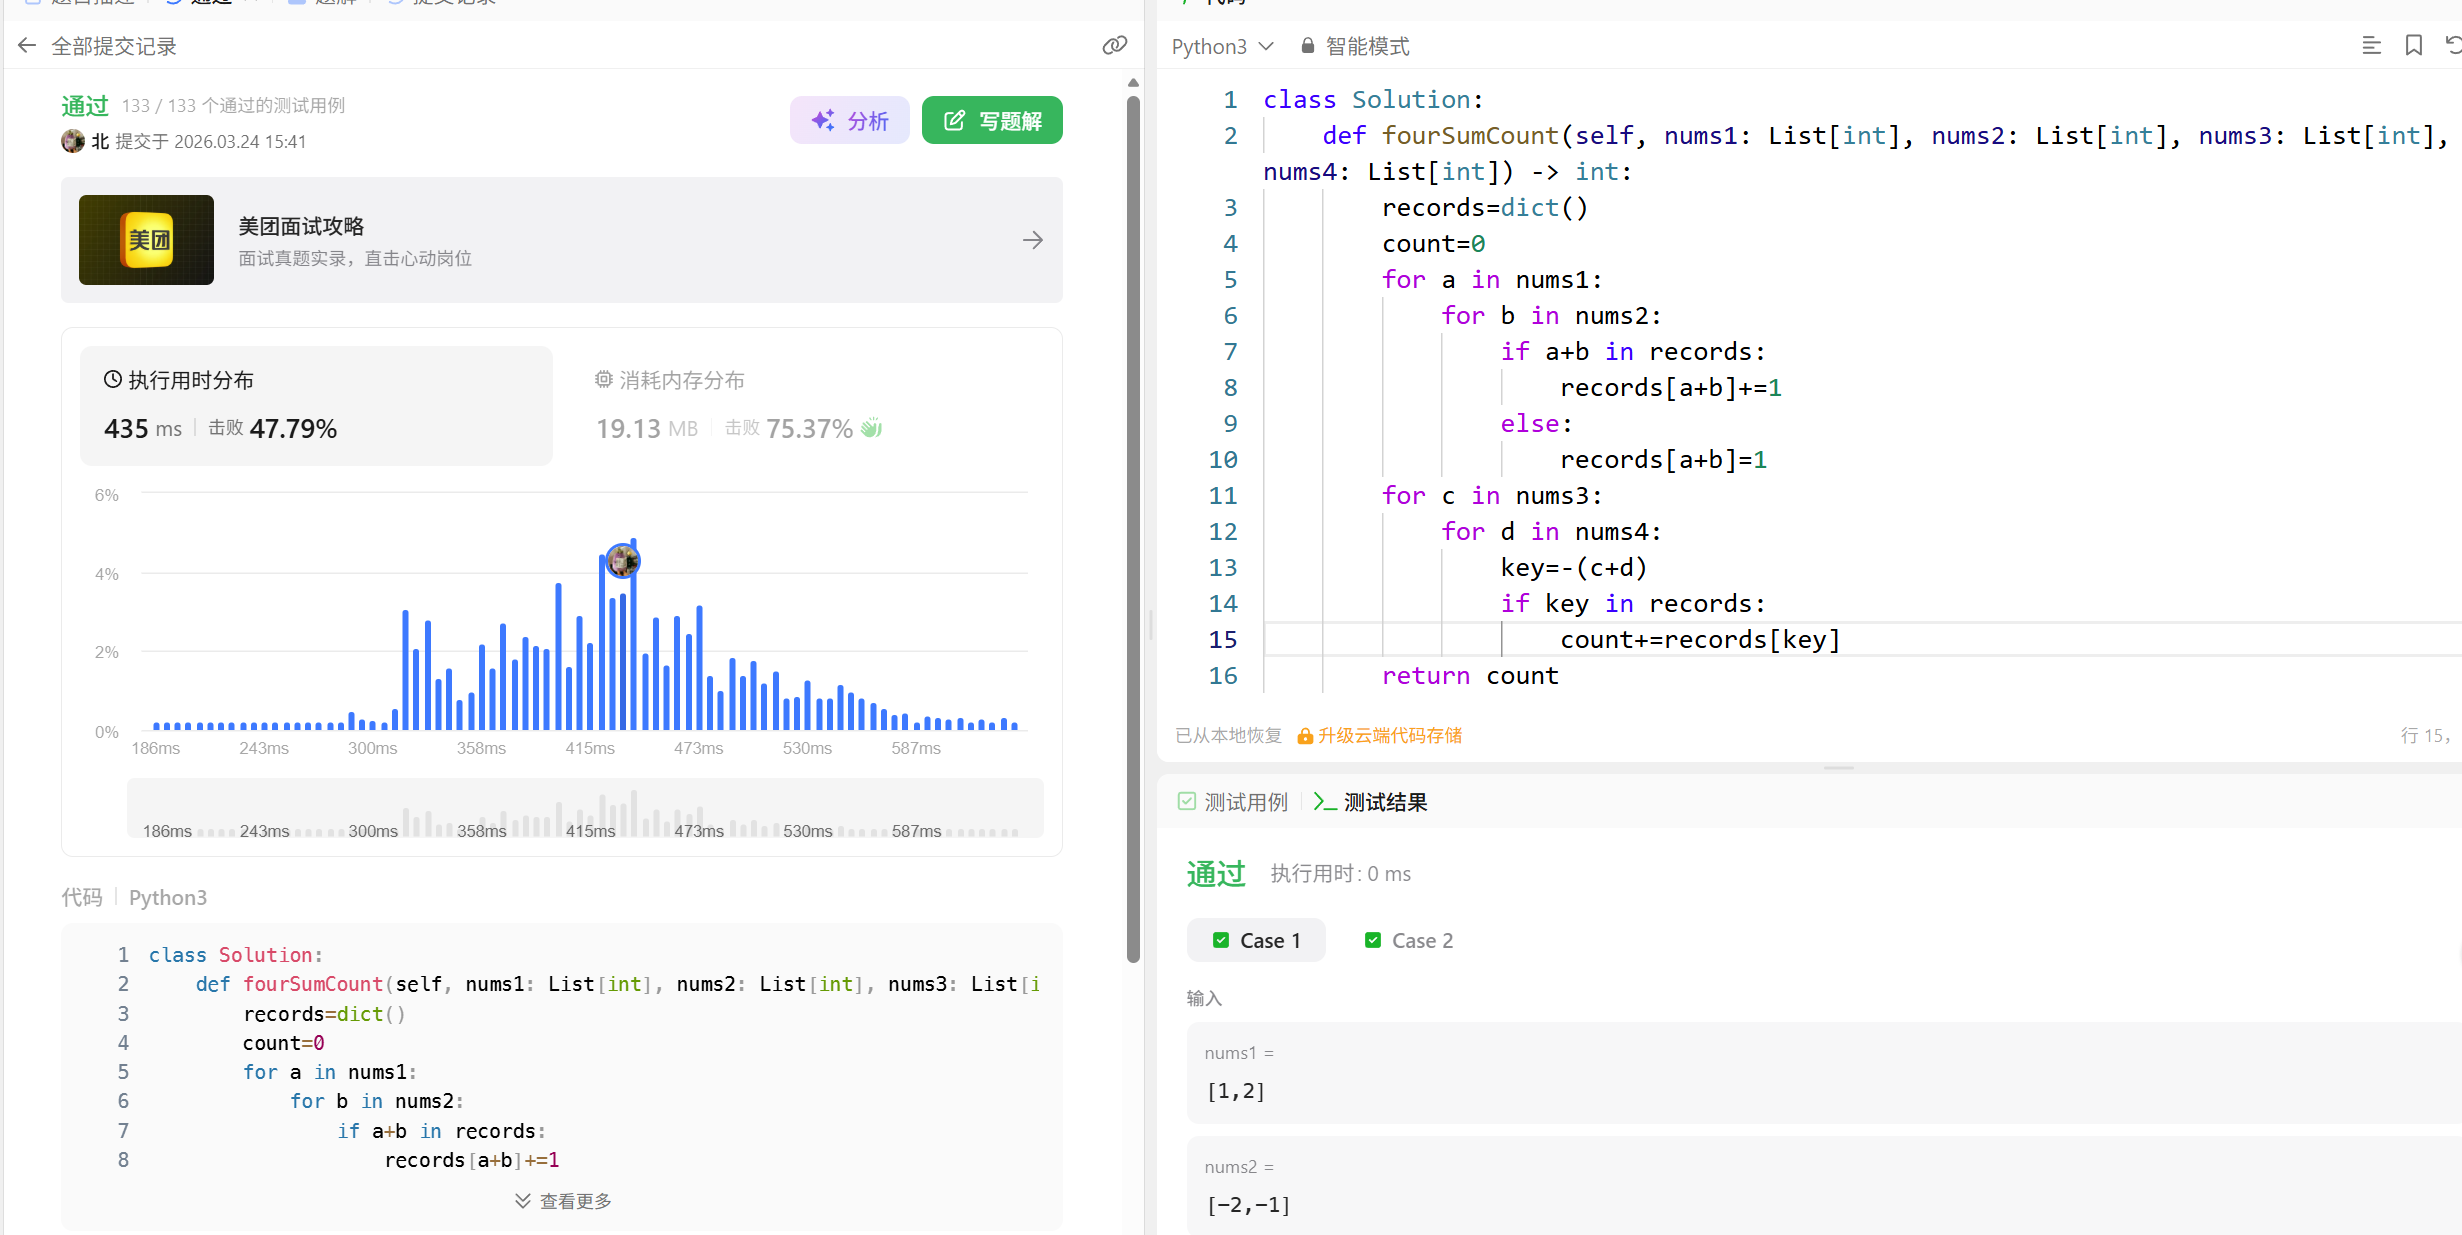
Task: Switch to 测试用例 tab
Action: click(1233, 802)
